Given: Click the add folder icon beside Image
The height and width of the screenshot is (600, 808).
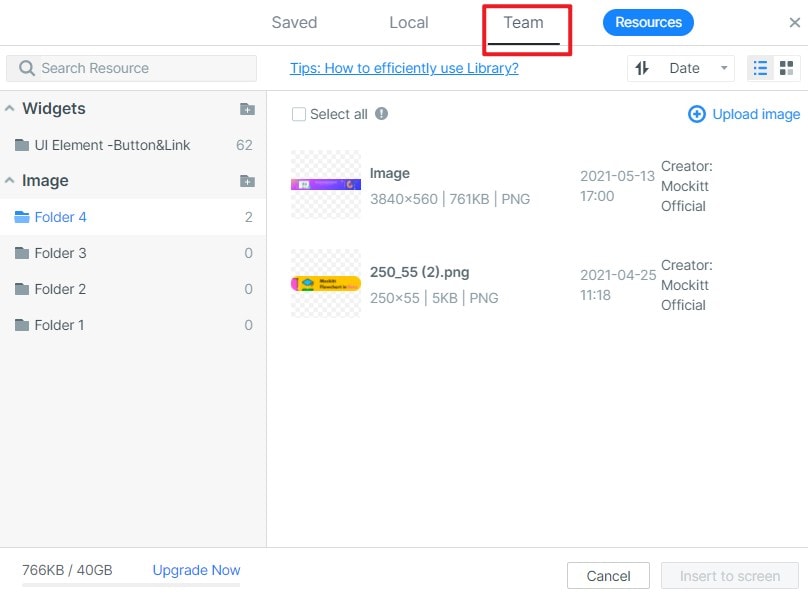Looking at the screenshot, I should pyautogui.click(x=247, y=181).
